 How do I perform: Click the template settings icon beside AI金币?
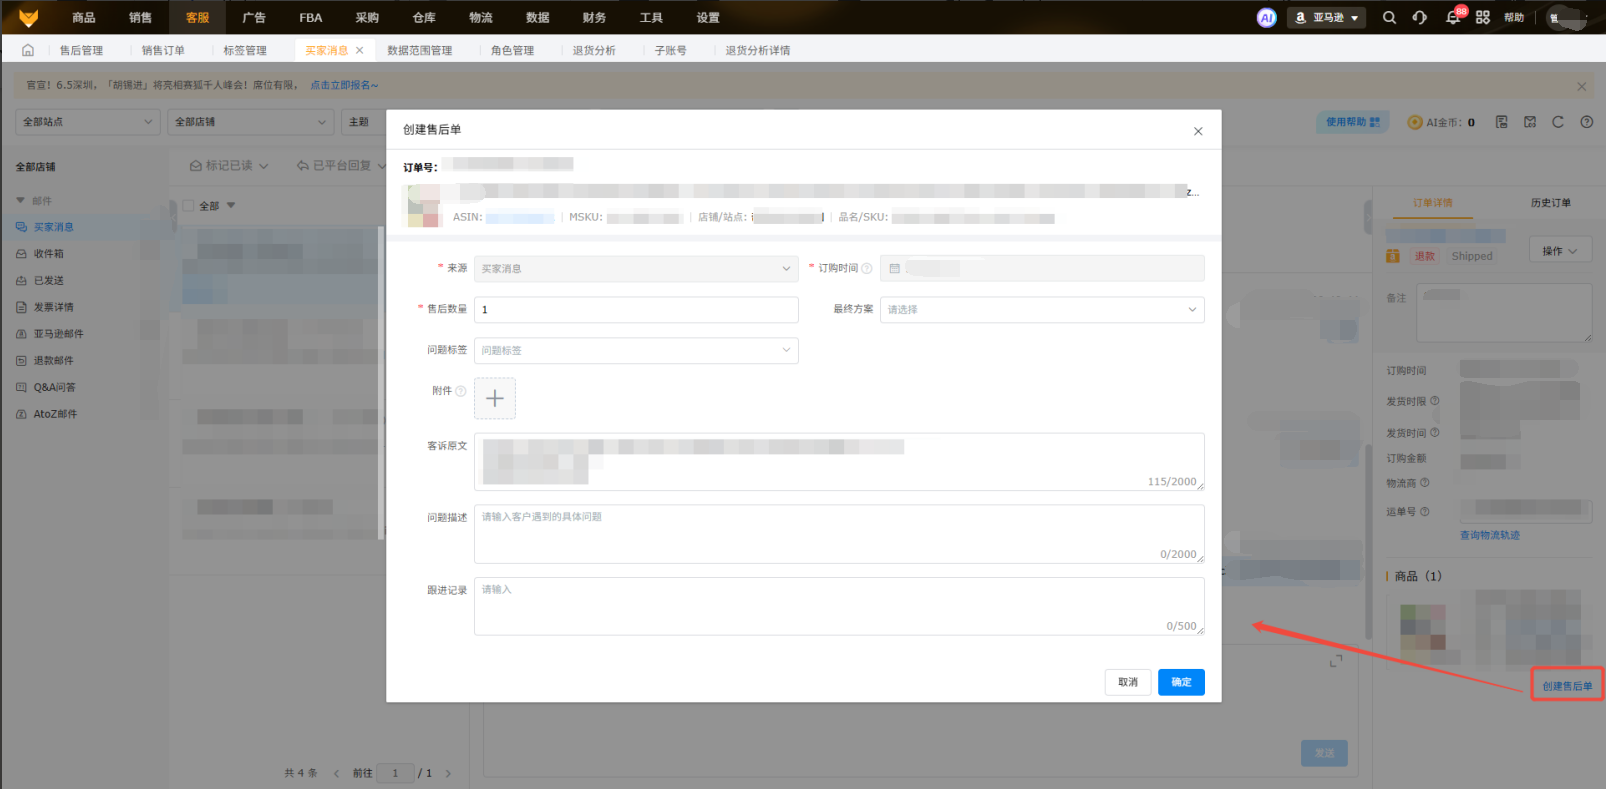click(x=1502, y=122)
